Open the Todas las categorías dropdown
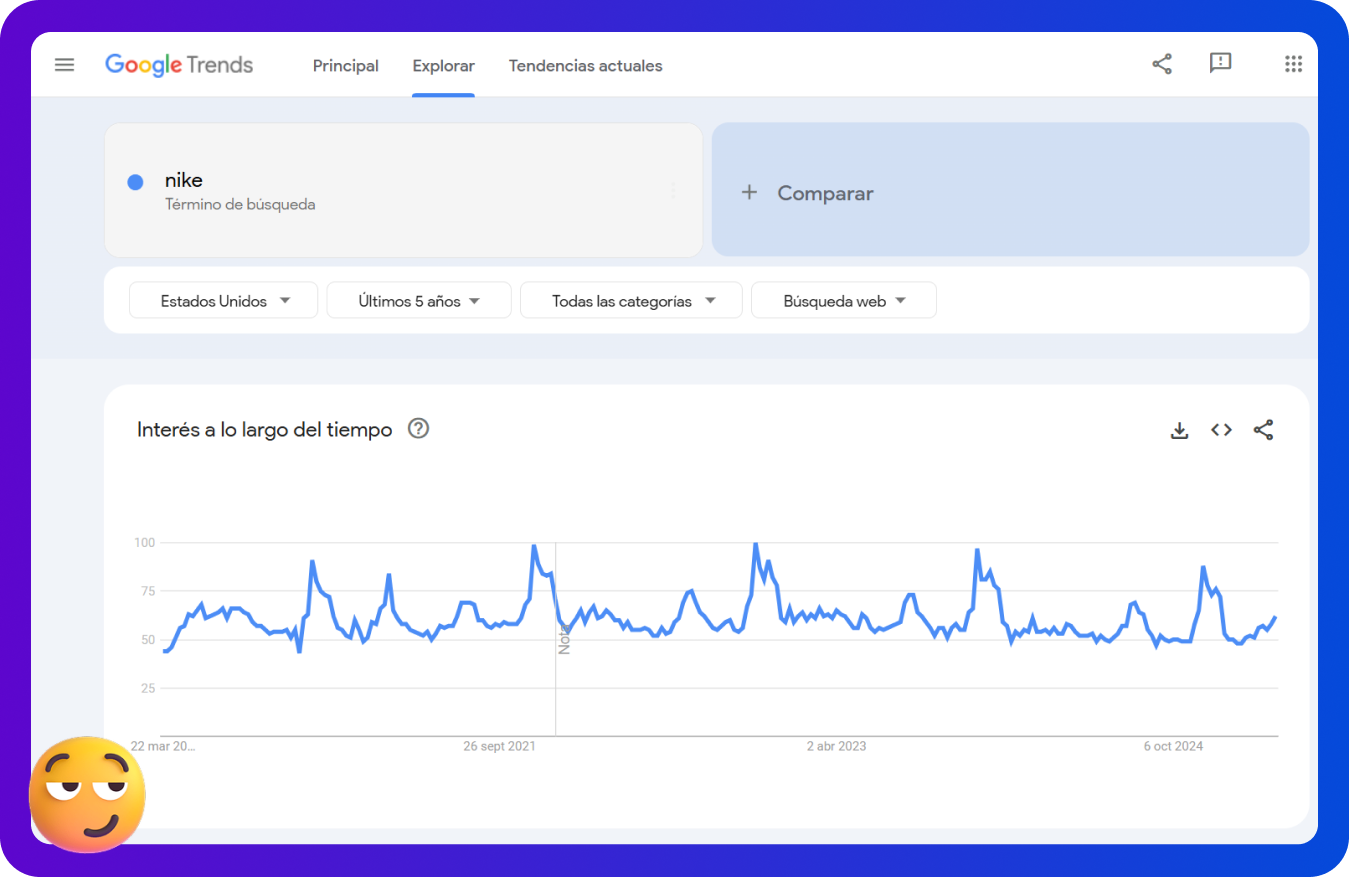Image resolution: width=1349 pixels, height=877 pixels. click(631, 300)
